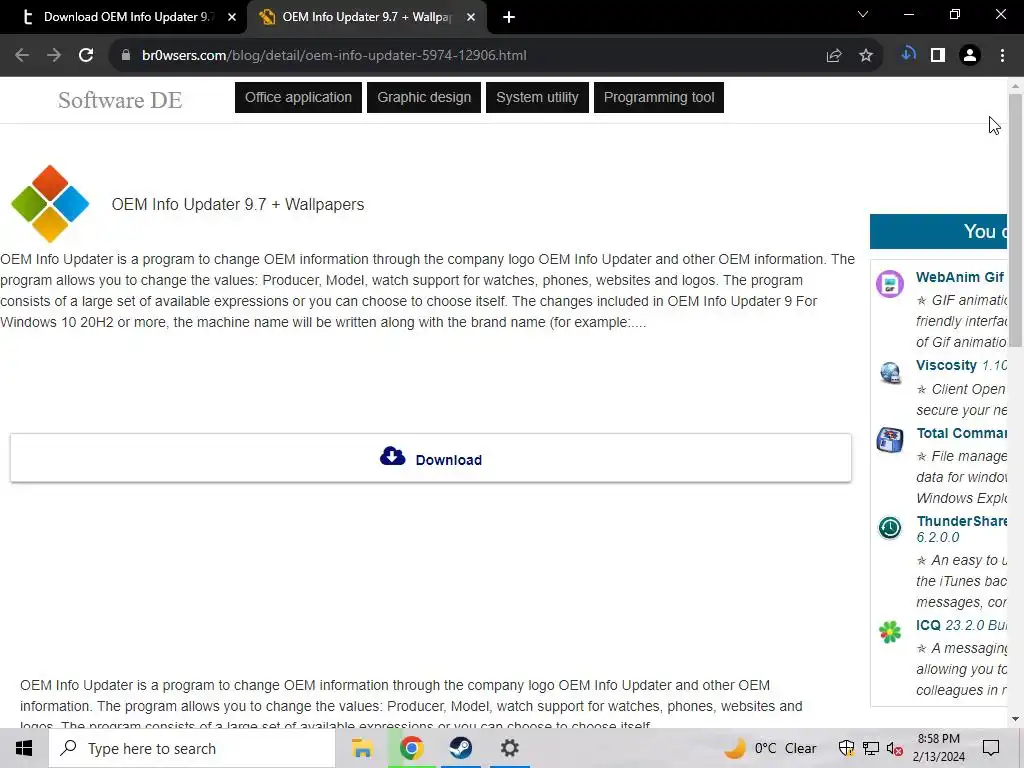Click the browser back arrow
This screenshot has height=768, width=1024.
pyautogui.click(x=22, y=56)
